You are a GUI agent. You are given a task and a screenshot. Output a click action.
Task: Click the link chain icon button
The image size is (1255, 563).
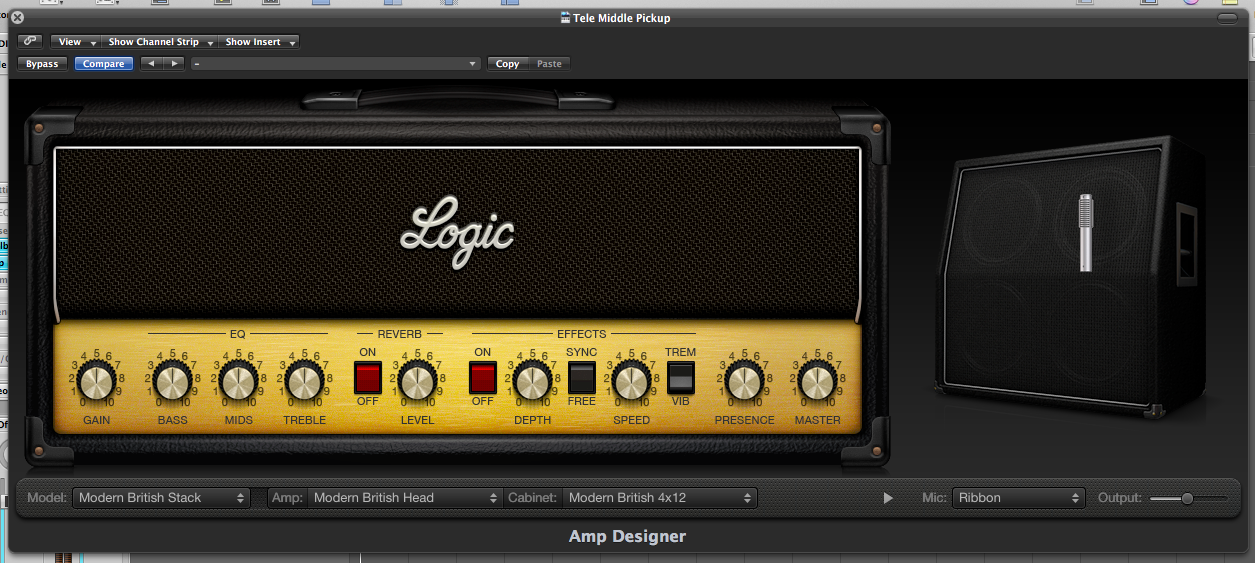[30, 42]
